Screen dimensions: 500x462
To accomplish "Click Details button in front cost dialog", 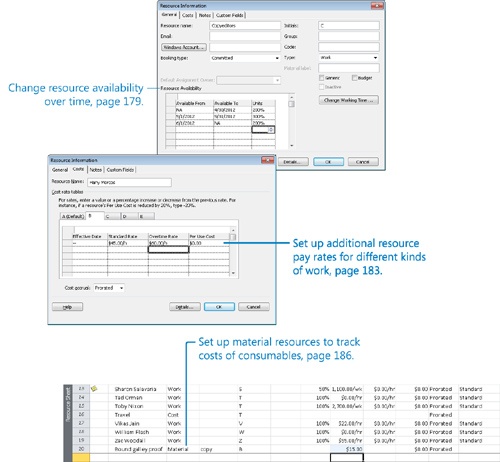I will click(x=185, y=307).
